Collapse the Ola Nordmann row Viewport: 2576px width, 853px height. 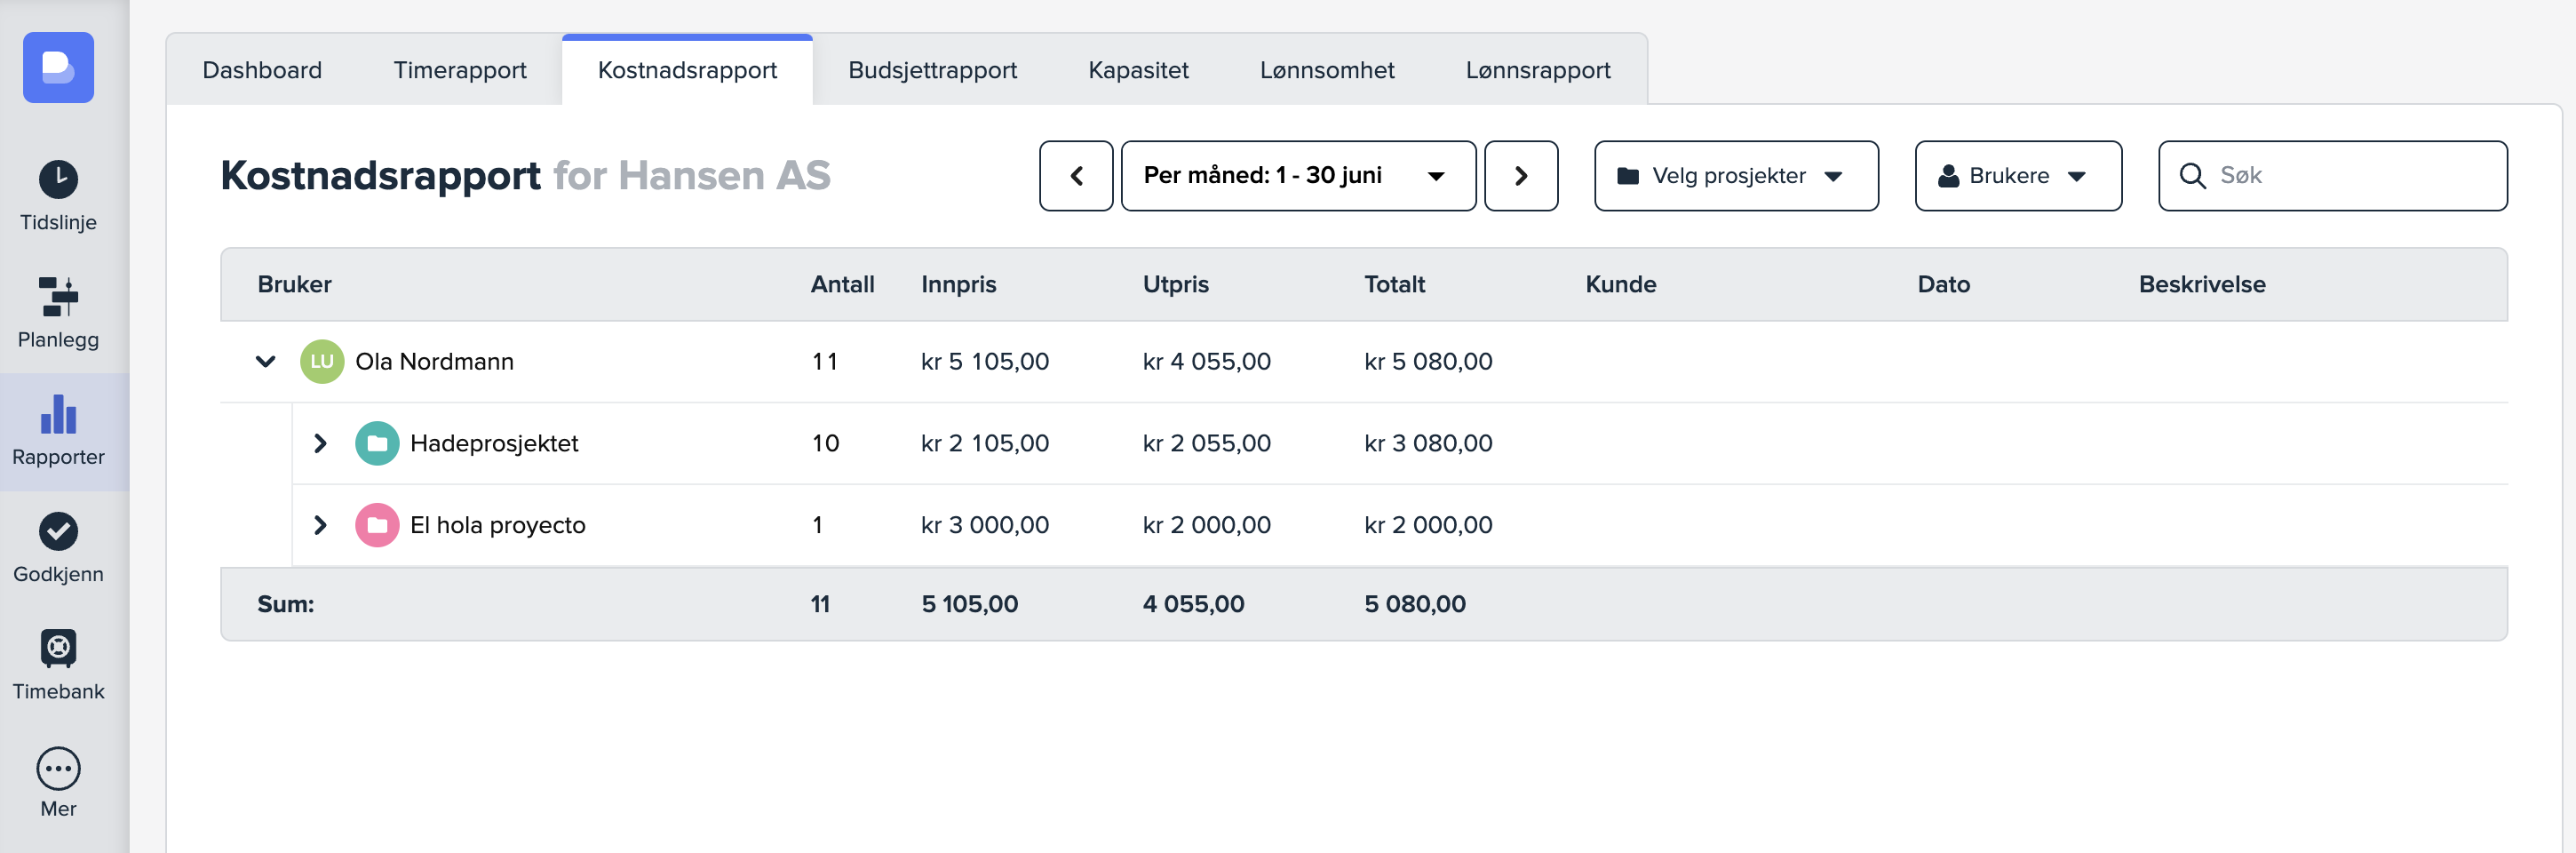265,362
